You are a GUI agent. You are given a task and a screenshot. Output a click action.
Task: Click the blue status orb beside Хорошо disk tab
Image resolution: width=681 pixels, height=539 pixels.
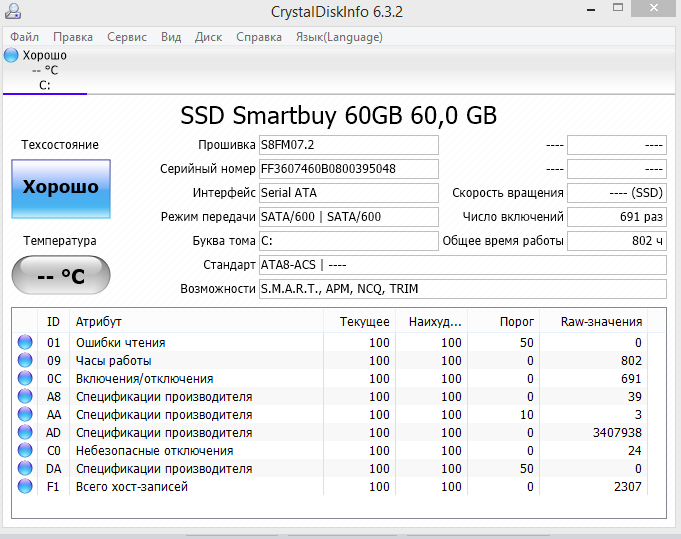pyautogui.click(x=11, y=55)
